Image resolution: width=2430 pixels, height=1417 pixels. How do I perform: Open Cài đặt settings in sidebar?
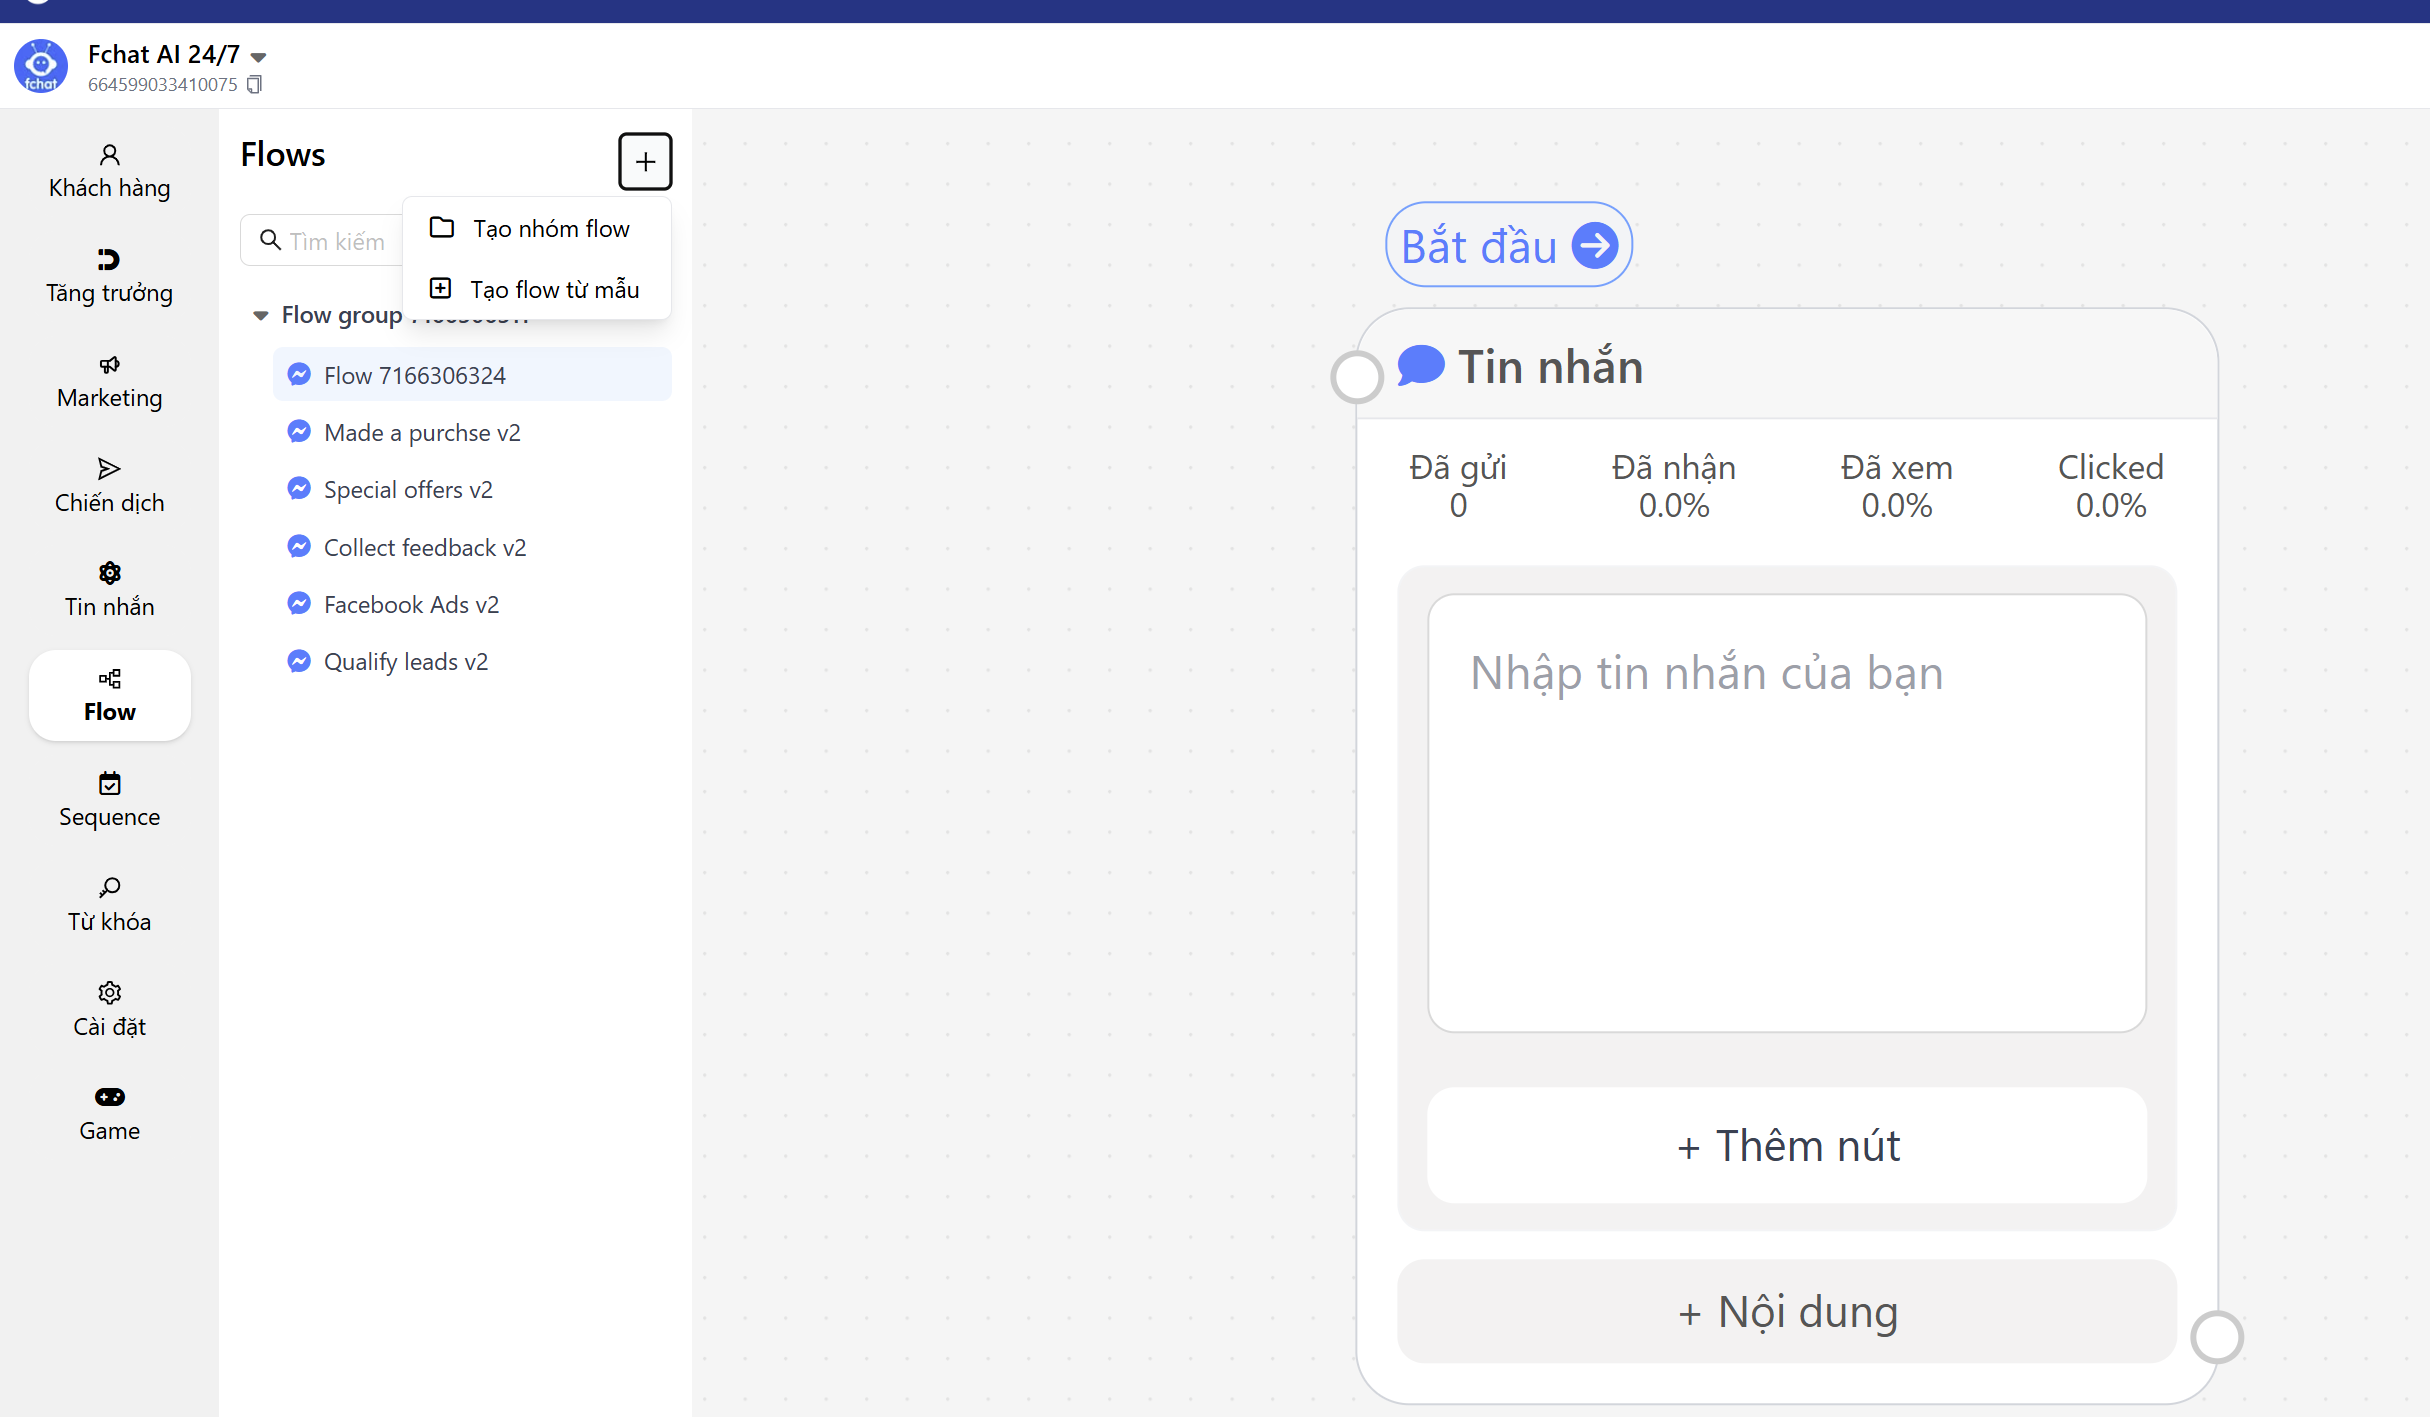pyautogui.click(x=109, y=1009)
